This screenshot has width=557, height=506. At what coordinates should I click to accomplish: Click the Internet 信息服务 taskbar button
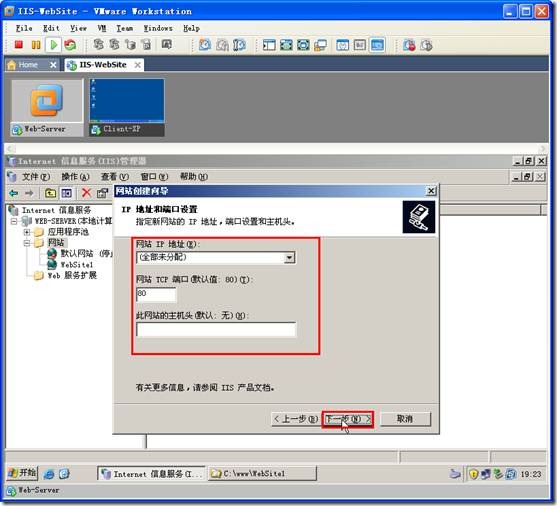tap(151, 474)
